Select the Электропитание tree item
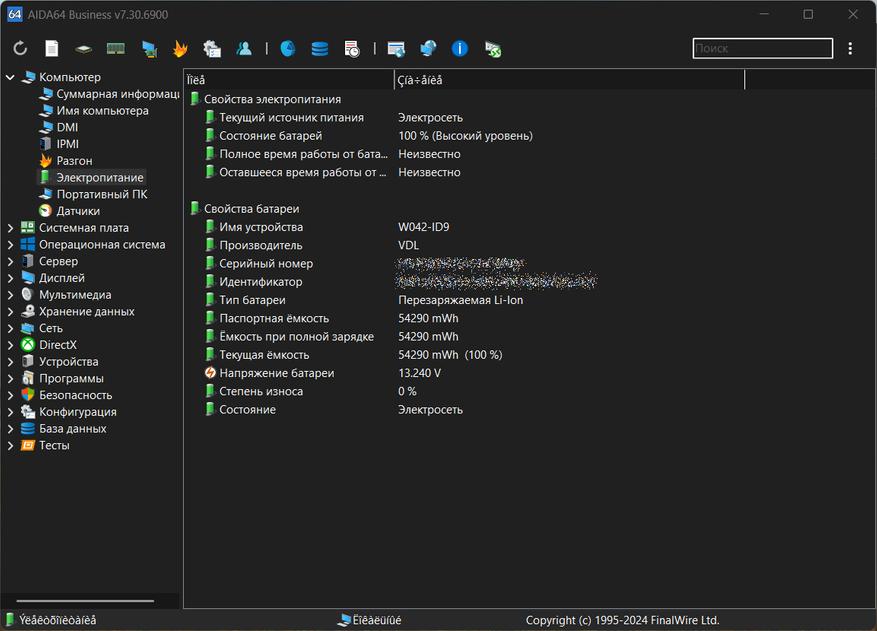877x631 pixels. click(100, 177)
